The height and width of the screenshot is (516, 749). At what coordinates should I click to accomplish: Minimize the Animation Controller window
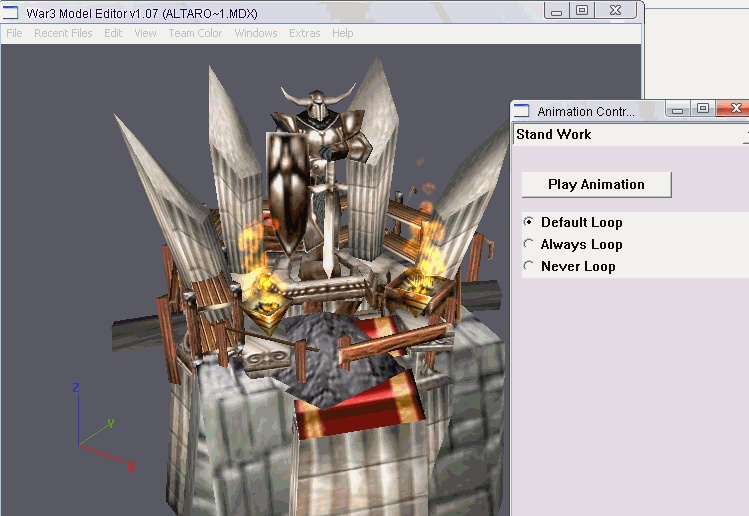point(677,109)
